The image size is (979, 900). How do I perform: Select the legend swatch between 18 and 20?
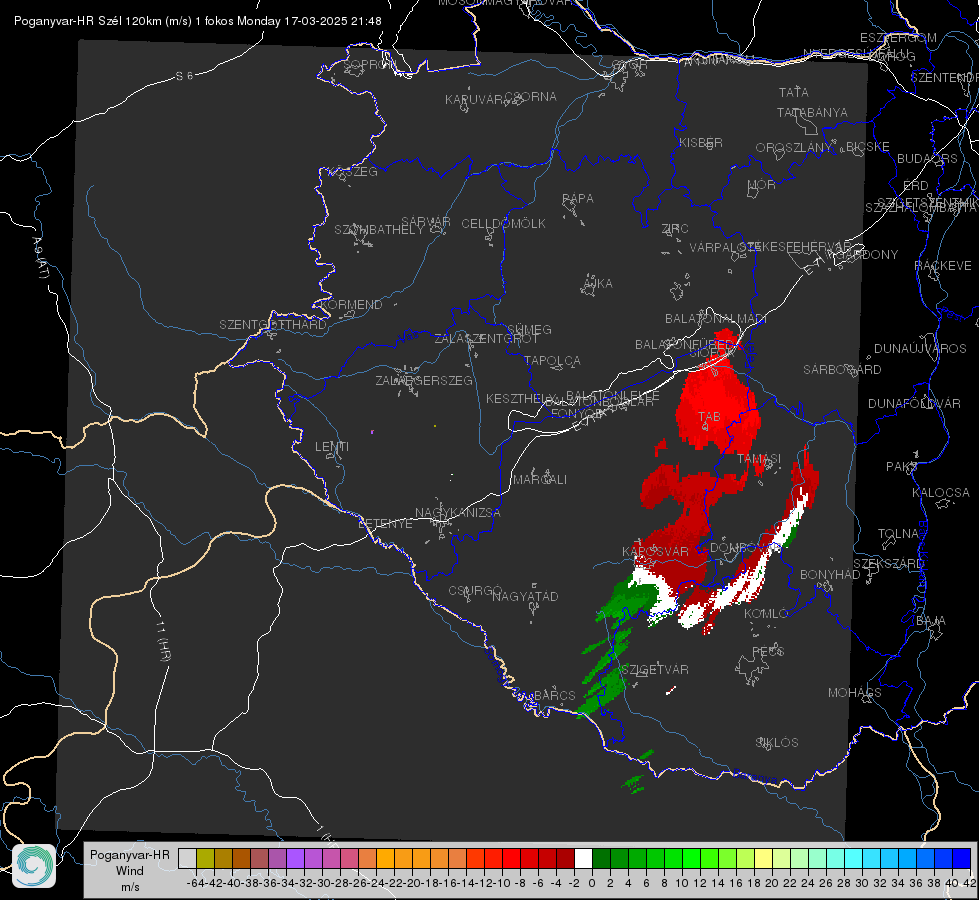tap(764, 858)
